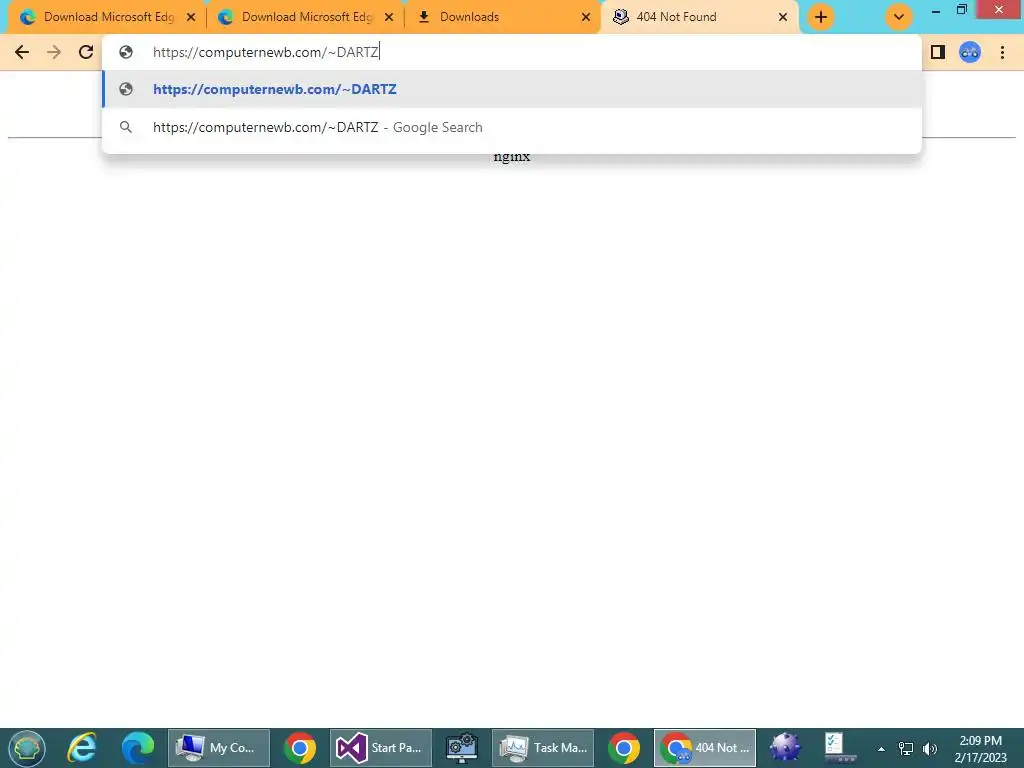Launch Microsoft Edge from taskbar

[x=137, y=748]
